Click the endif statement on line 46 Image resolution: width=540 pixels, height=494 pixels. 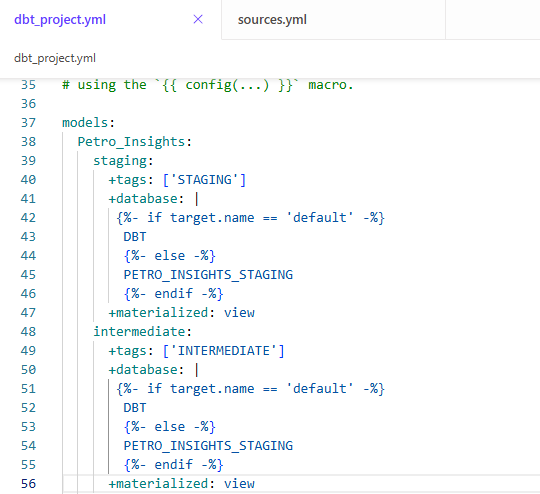pyautogui.click(x=173, y=294)
